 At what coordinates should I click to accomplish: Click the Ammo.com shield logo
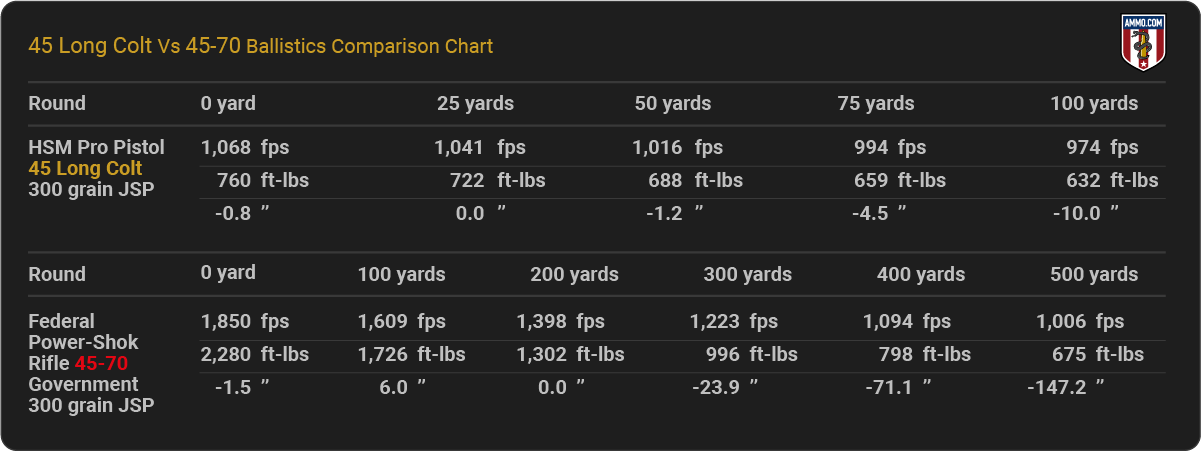pyautogui.click(x=1141, y=44)
